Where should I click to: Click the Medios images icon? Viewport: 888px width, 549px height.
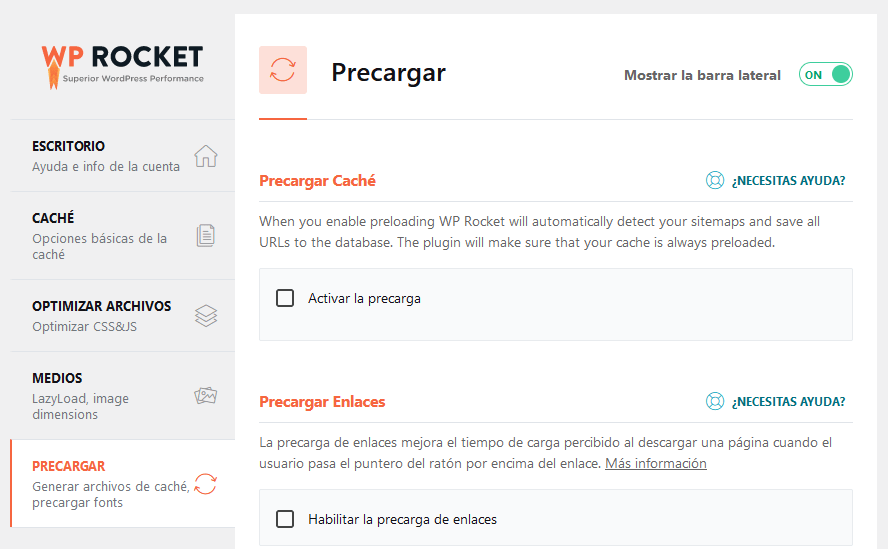click(x=205, y=396)
